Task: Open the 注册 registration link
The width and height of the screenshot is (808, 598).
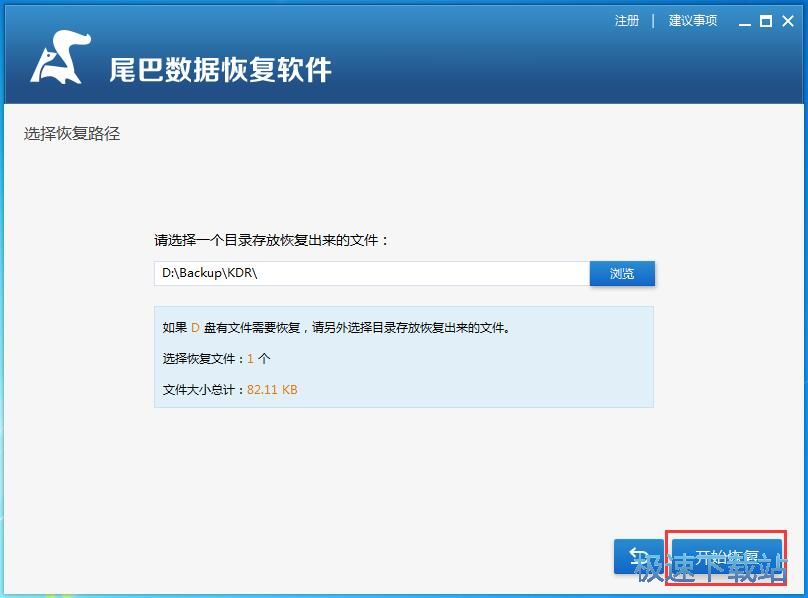Action: tap(627, 21)
